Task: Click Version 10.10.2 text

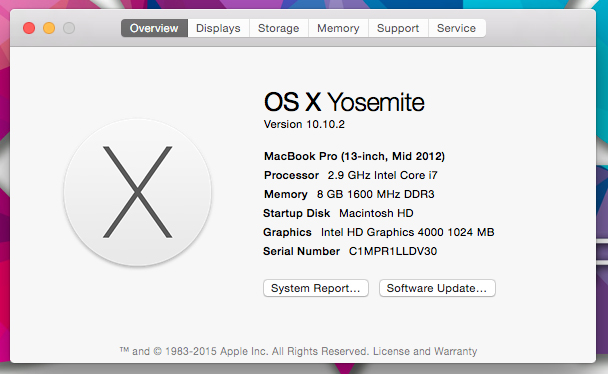Action: 304,124
